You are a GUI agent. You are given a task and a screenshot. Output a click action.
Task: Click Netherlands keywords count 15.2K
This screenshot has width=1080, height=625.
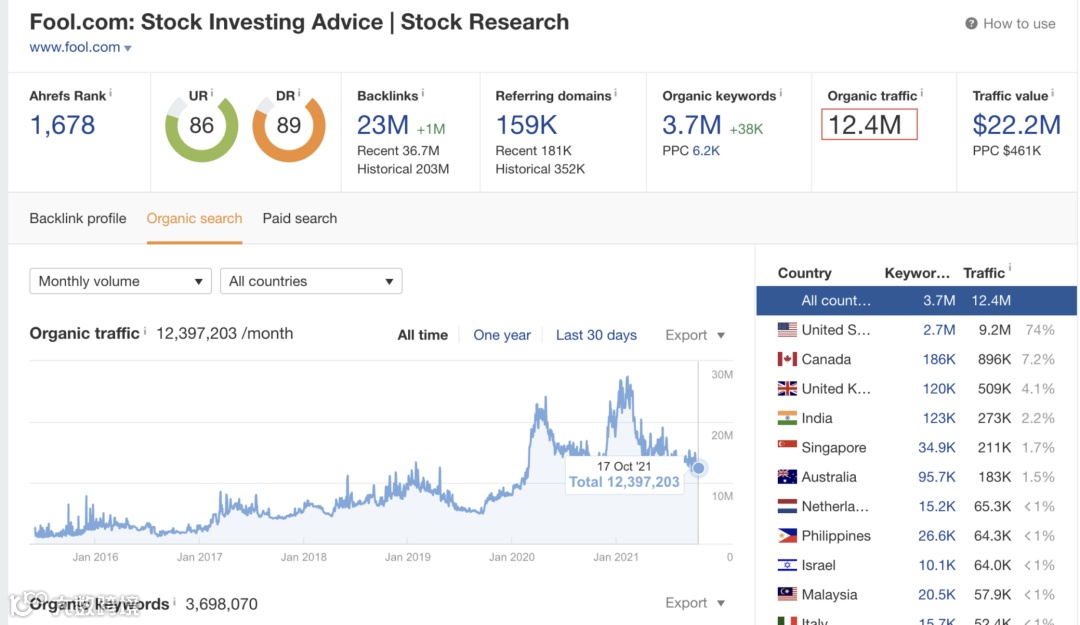(937, 506)
